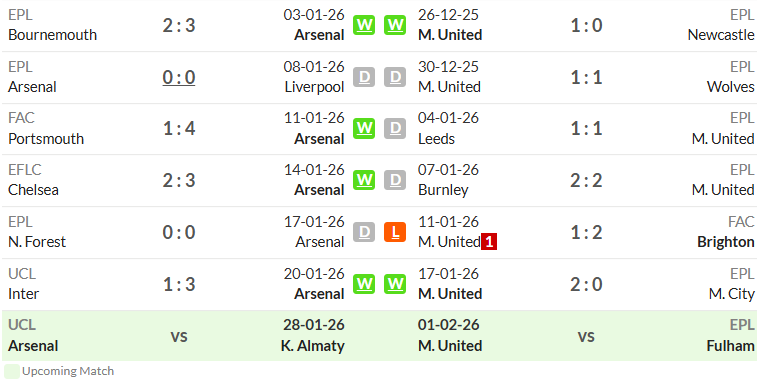The height and width of the screenshot is (392, 757).
Task: Click the W badge for Bournemouth vs Arsenal
Action: 364,25
